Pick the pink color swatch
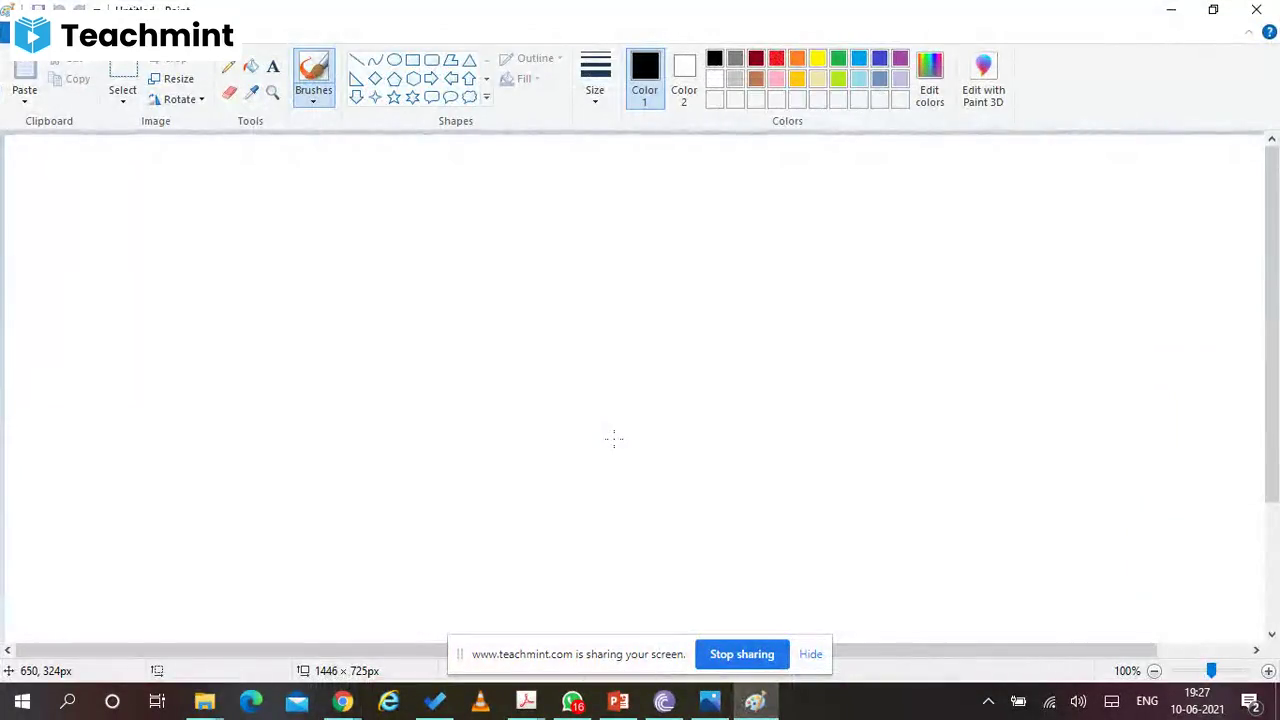The height and width of the screenshot is (720, 1280). (x=777, y=79)
